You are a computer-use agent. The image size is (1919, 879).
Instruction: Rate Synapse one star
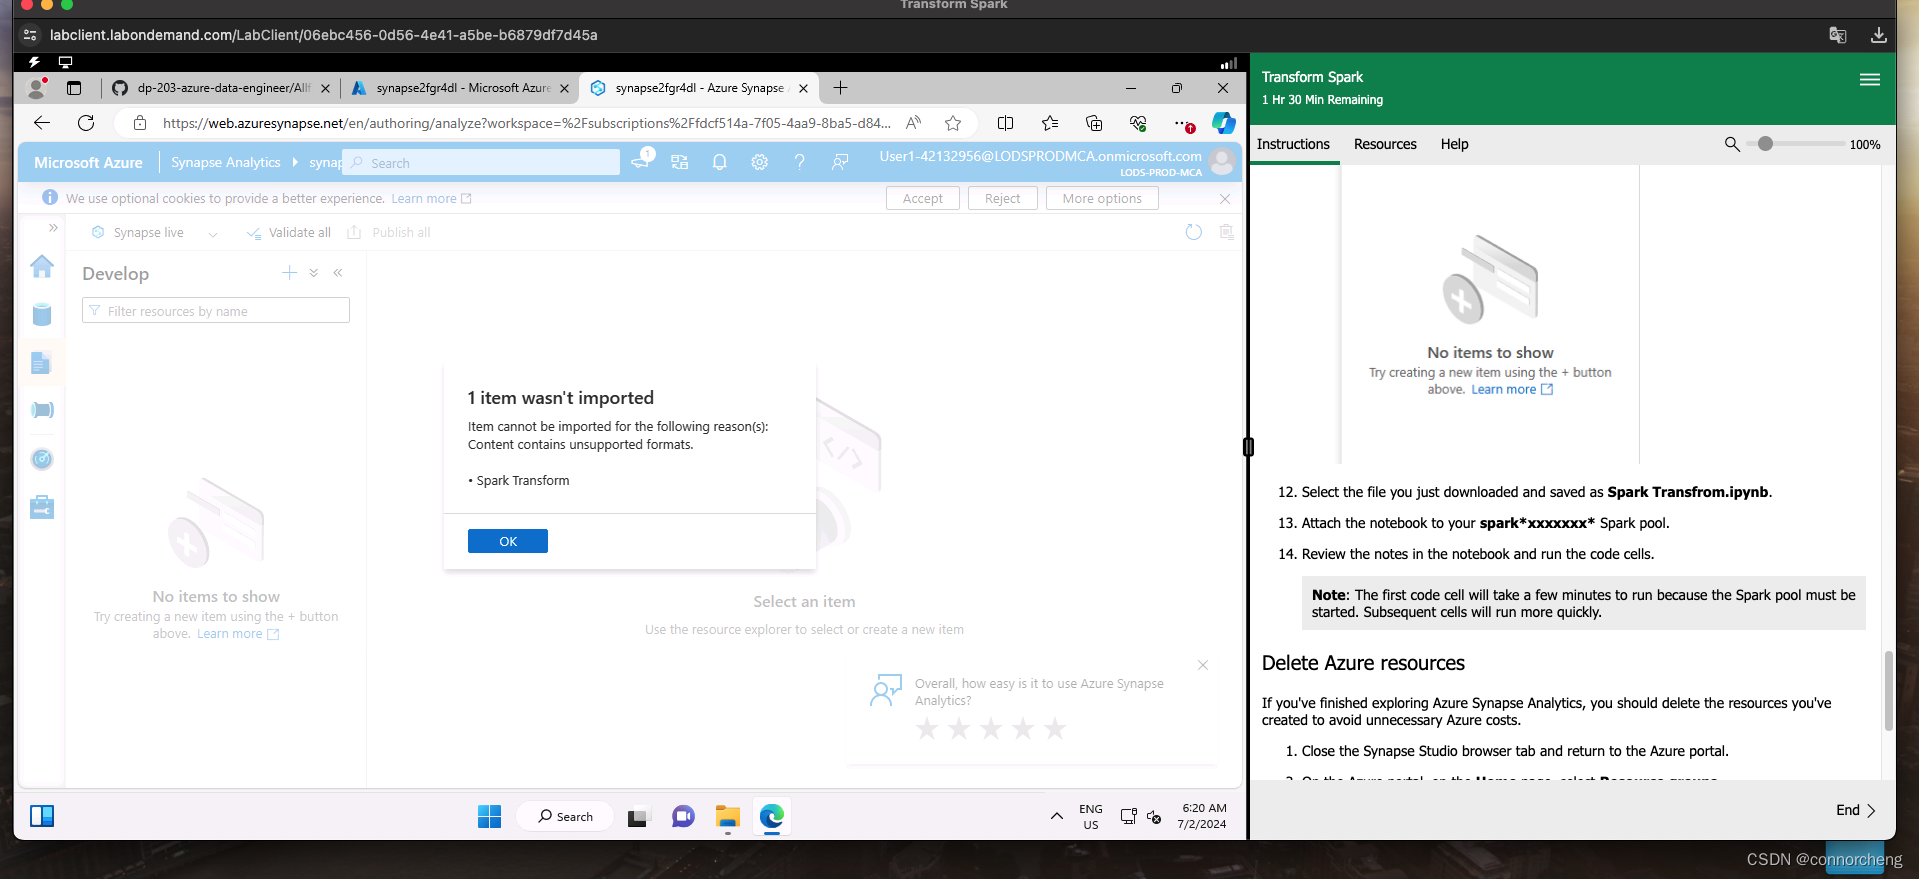[927, 728]
